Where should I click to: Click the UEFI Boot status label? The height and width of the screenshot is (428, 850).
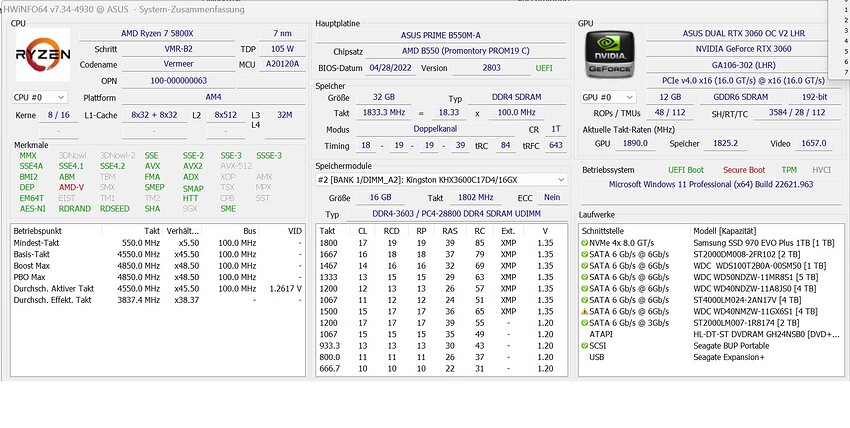point(686,170)
